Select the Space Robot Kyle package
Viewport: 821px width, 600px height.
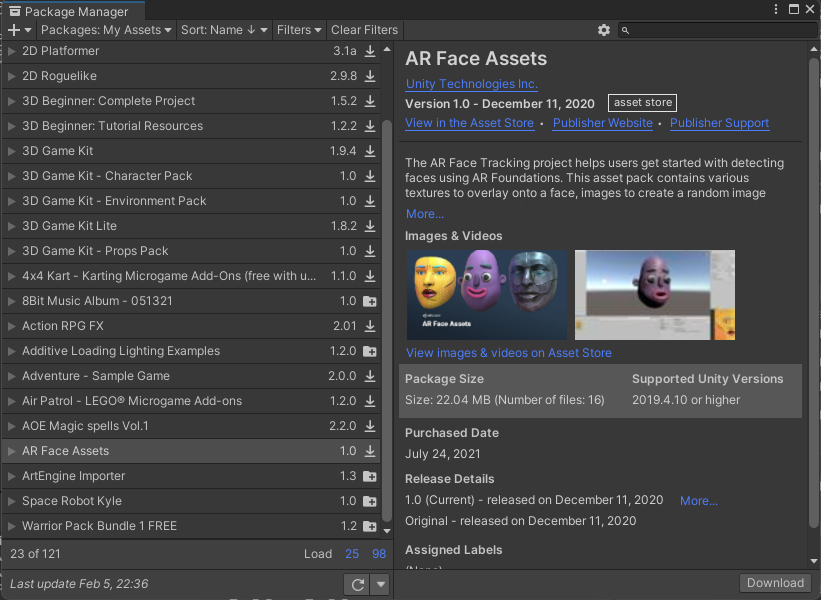pyautogui.click(x=191, y=501)
